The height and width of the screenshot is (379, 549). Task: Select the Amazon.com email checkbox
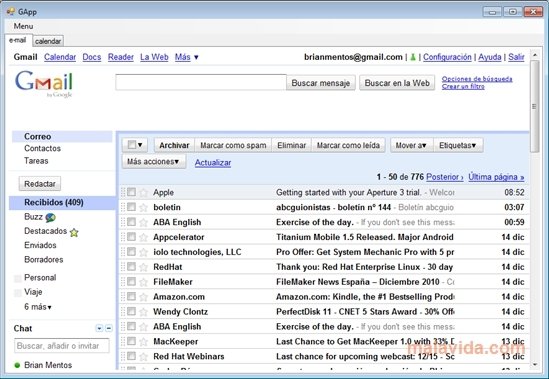[131, 296]
